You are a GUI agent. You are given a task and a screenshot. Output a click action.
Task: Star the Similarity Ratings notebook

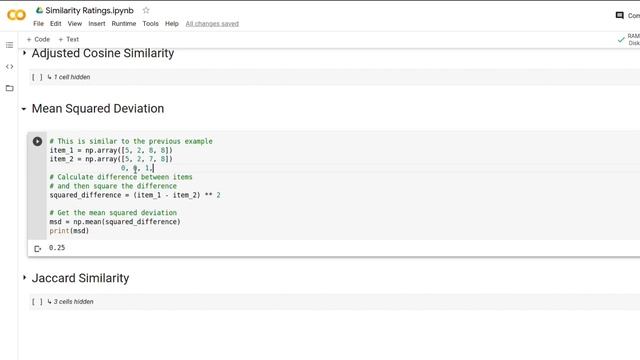click(x=146, y=10)
